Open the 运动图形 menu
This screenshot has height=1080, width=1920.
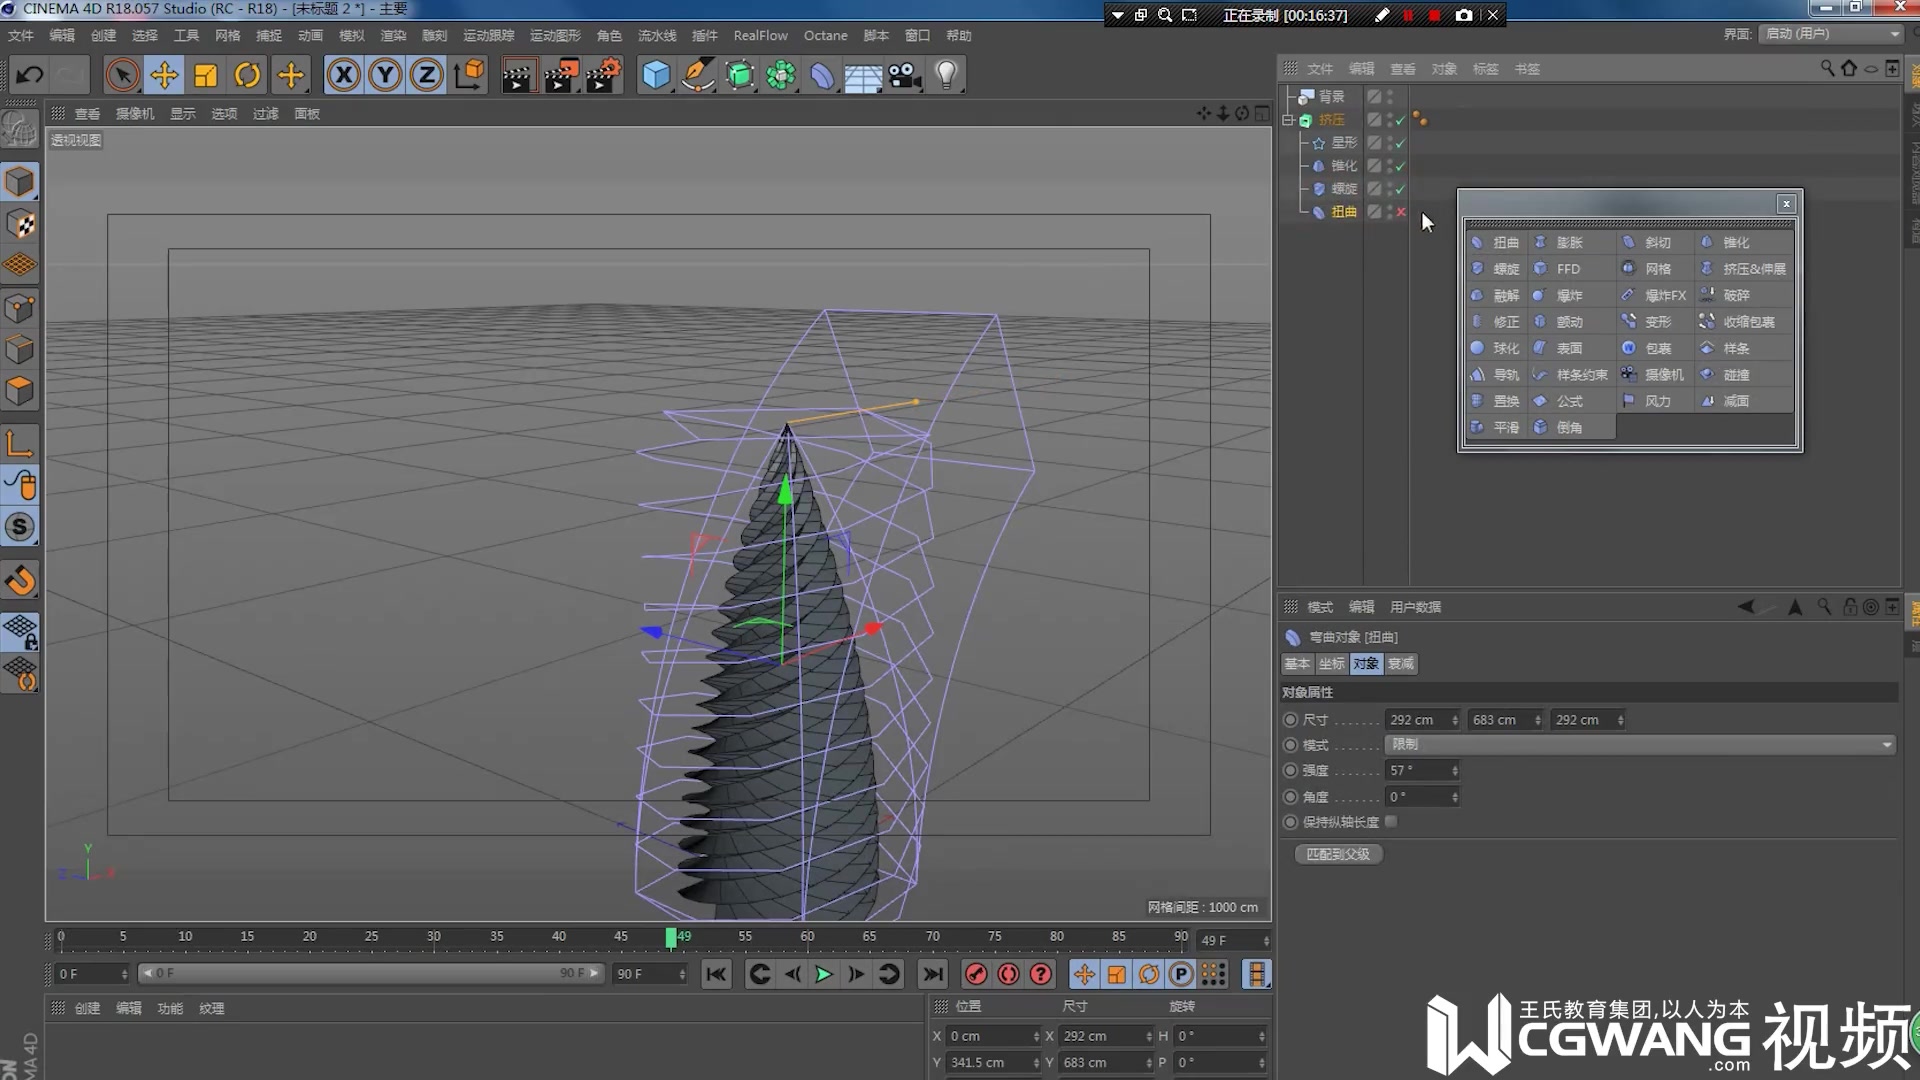555,35
